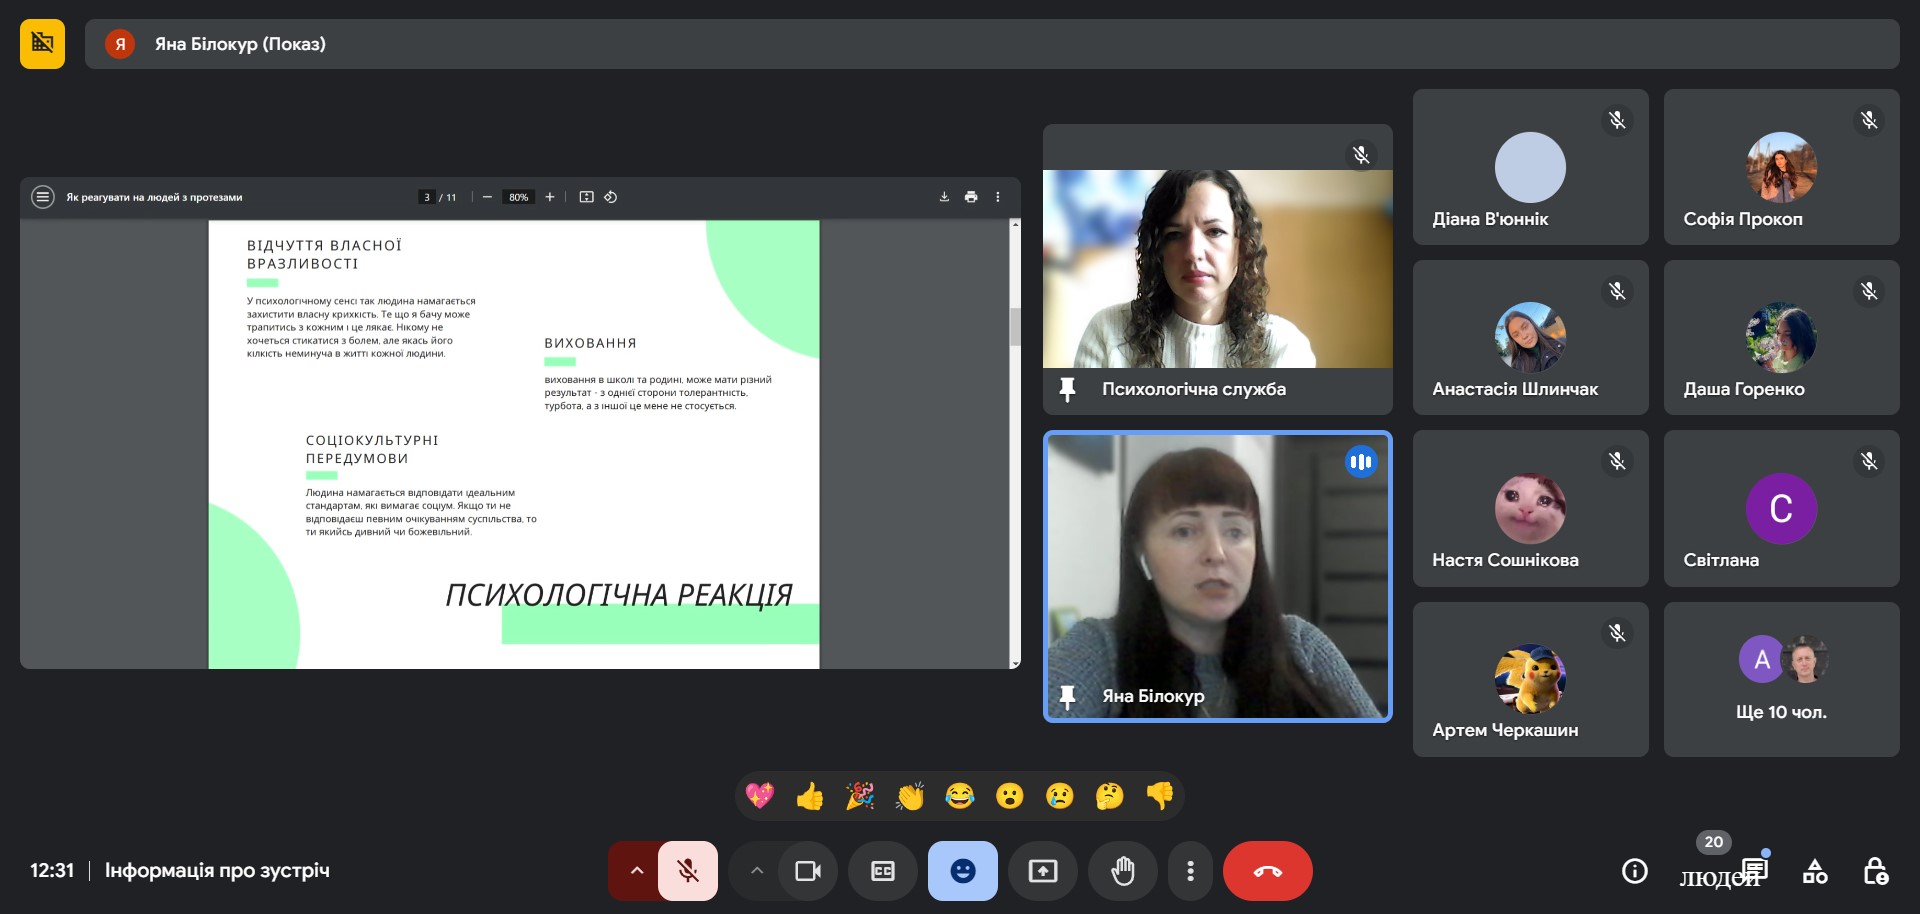Viewport: 1920px width, 914px height.
Task: Print the shared PDF document
Action: [970, 197]
